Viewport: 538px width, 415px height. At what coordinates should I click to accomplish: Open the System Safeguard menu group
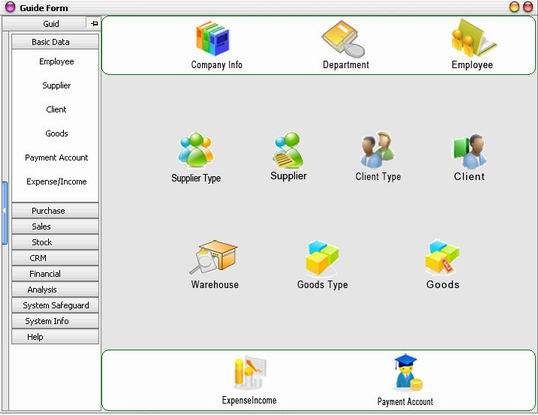[55, 305]
